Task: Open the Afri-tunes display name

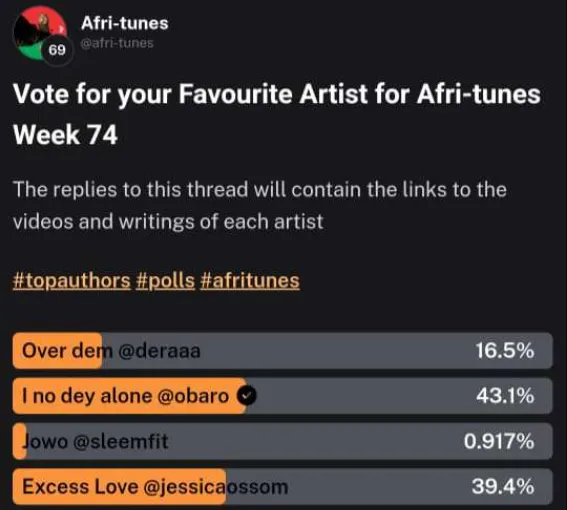Action: pos(125,24)
